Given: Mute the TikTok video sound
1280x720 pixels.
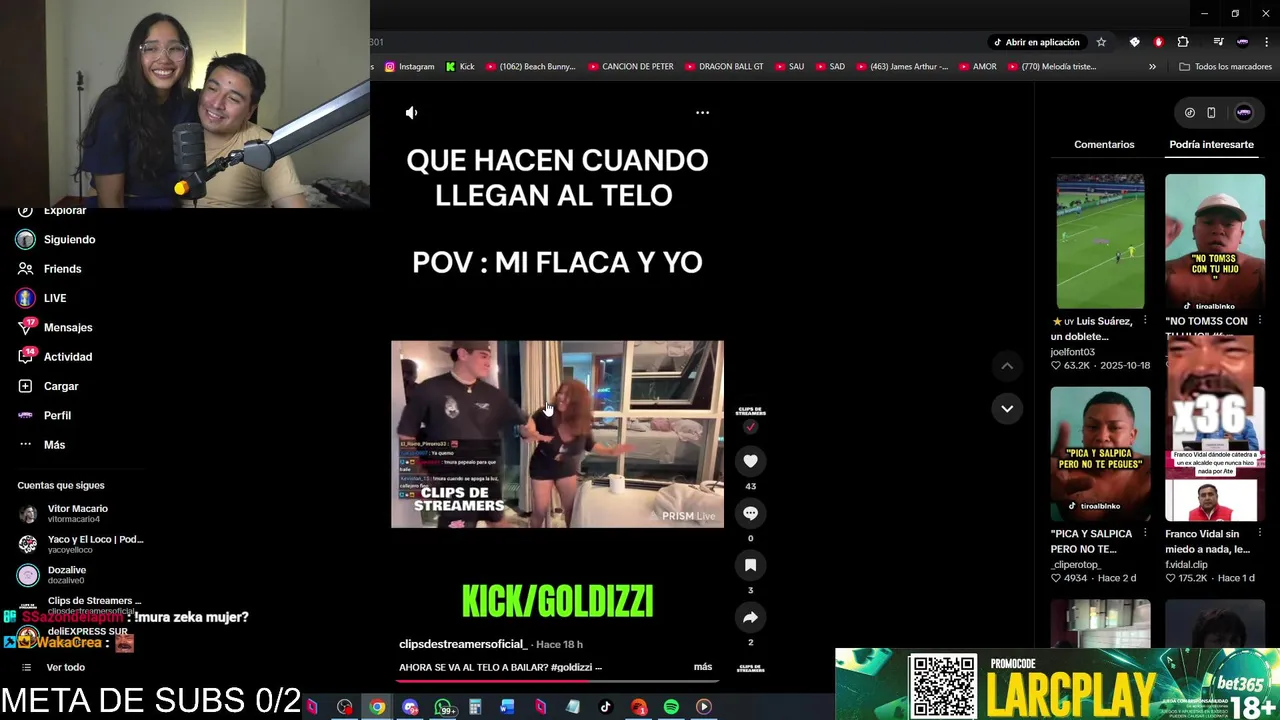Looking at the screenshot, I should (x=411, y=113).
